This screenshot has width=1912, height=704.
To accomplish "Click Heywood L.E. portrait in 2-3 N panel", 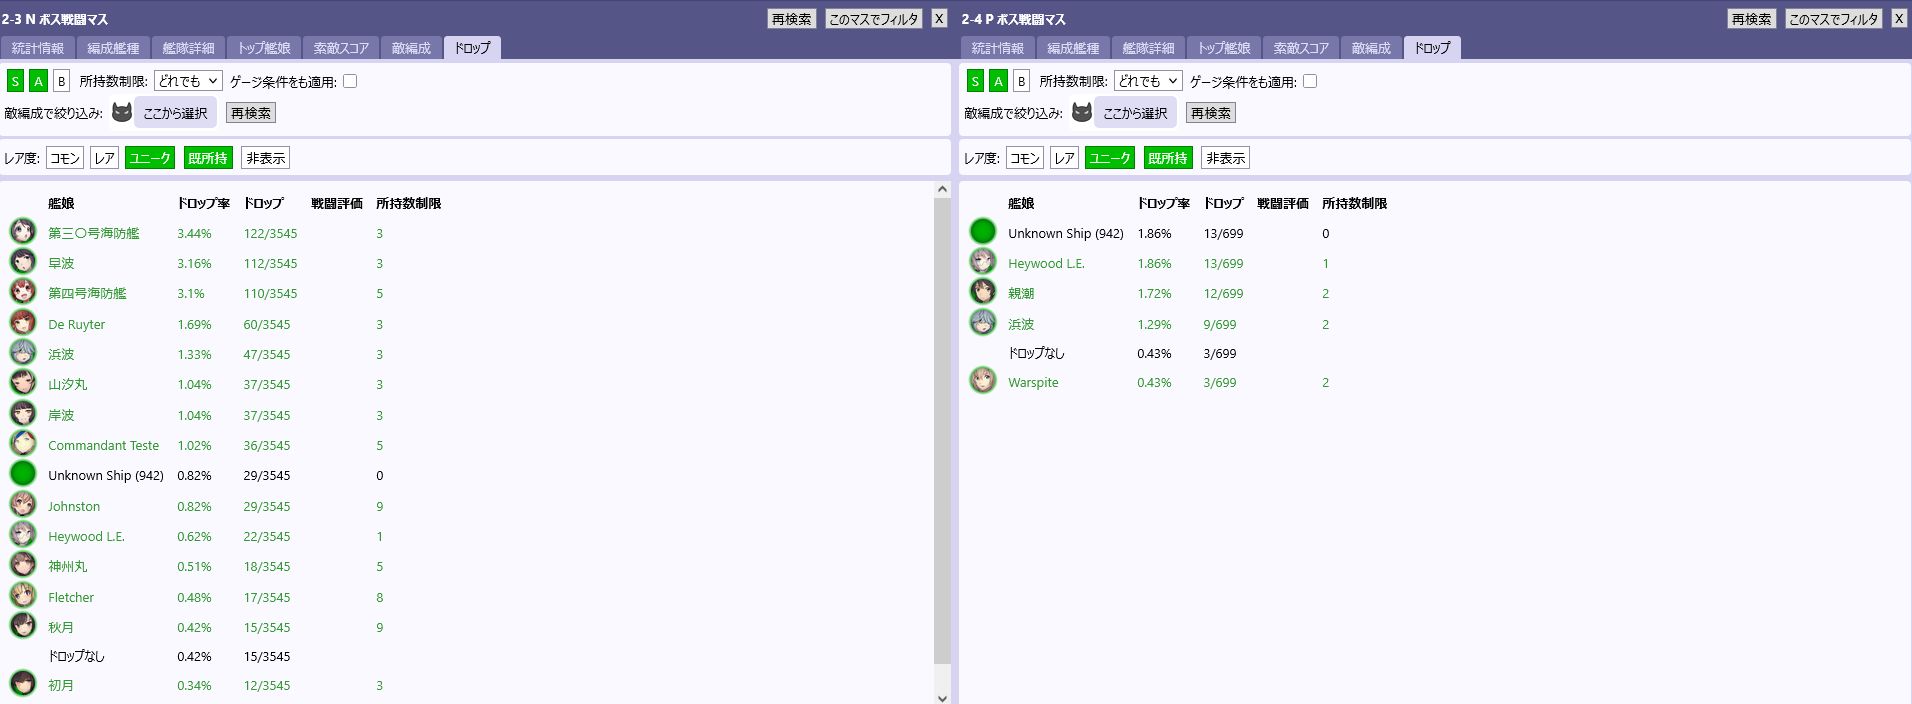I will (23, 535).
